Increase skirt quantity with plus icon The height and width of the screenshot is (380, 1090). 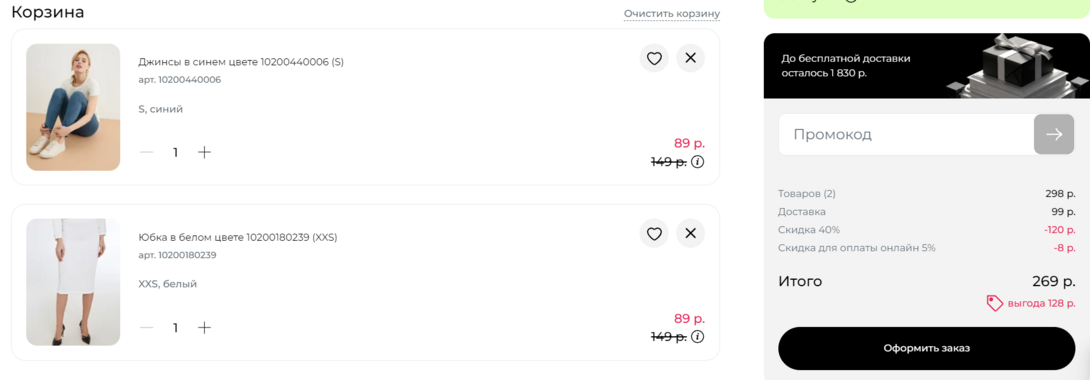click(x=204, y=327)
